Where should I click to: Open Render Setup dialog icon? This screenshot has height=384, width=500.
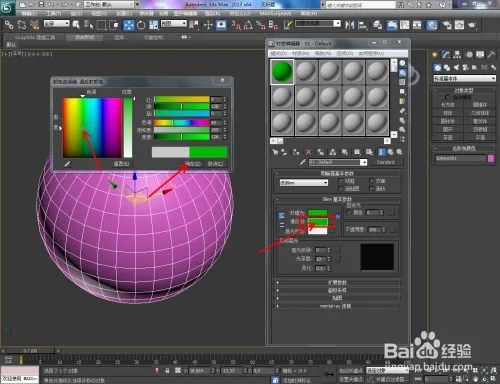[447, 25]
